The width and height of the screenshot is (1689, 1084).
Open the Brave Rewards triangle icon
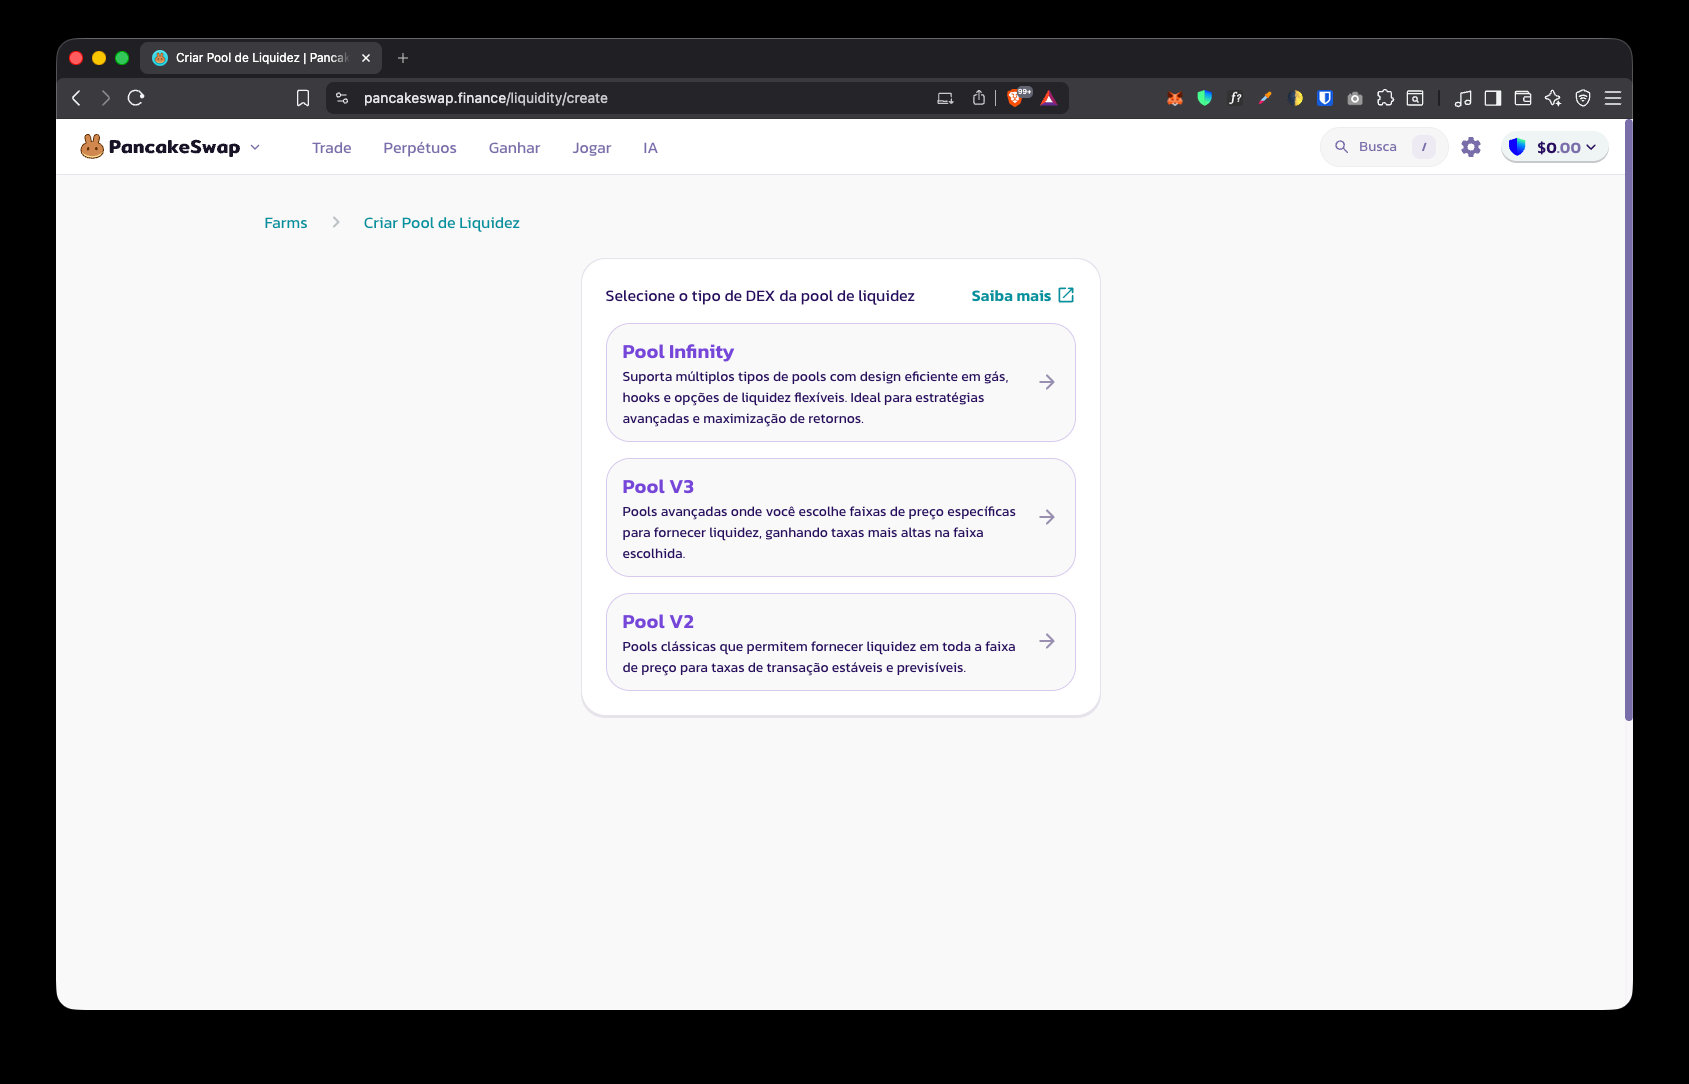pyautogui.click(x=1048, y=98)
